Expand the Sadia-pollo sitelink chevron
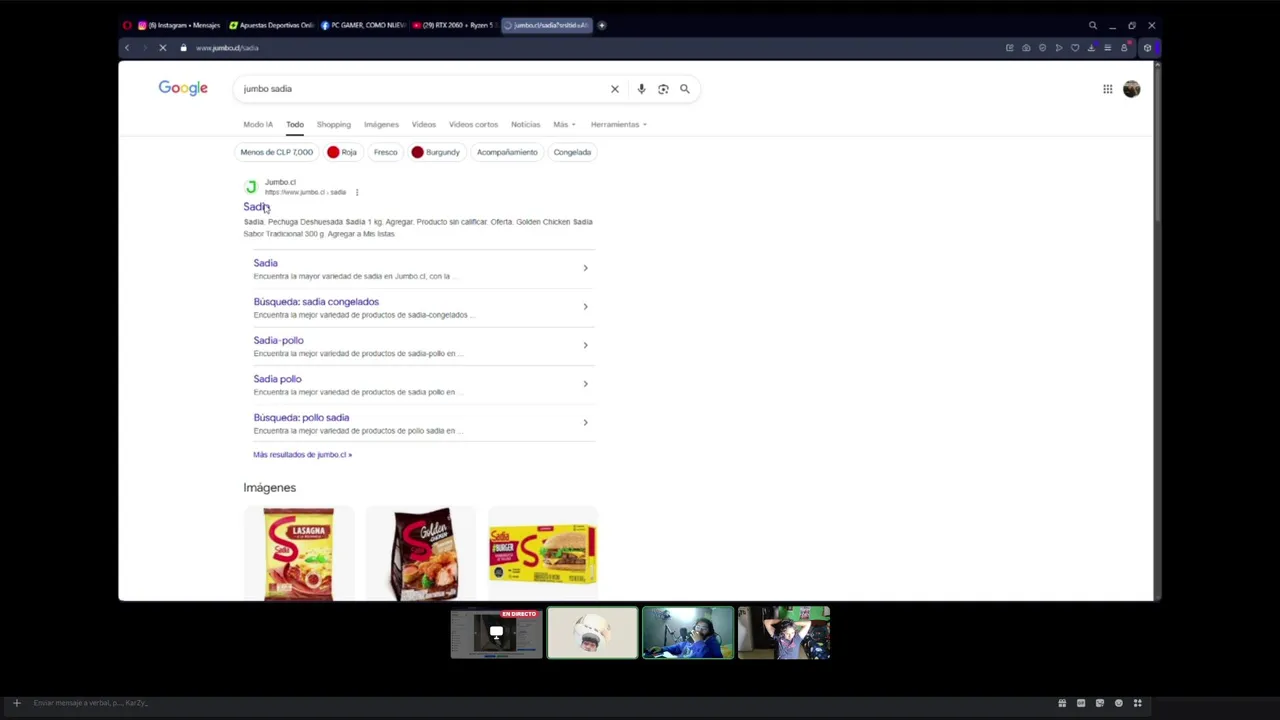Screen dimensions: 1280x720 [x=585, y=345]
